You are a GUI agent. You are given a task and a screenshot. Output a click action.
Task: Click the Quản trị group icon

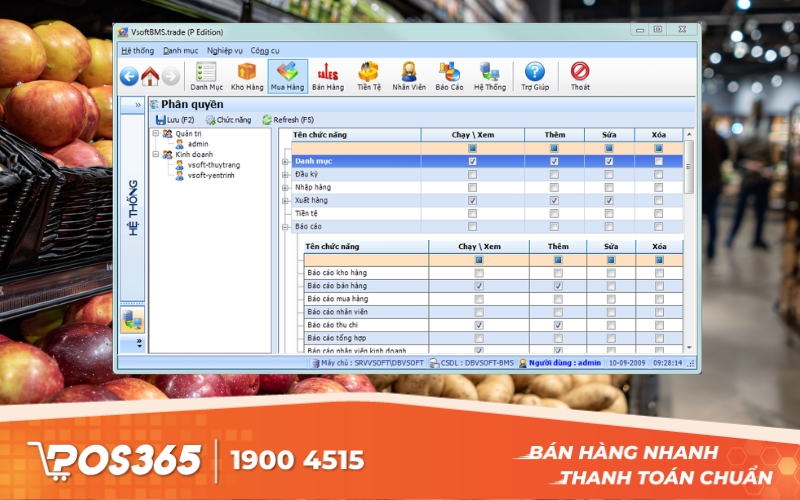pos(167,134)
